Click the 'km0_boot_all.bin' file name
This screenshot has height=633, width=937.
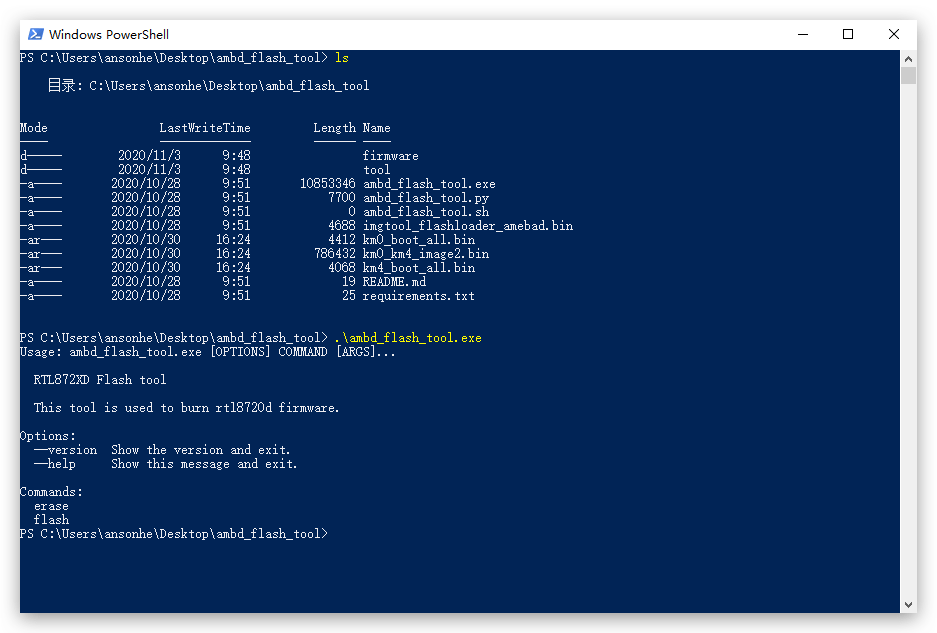[x=418, y=240]
